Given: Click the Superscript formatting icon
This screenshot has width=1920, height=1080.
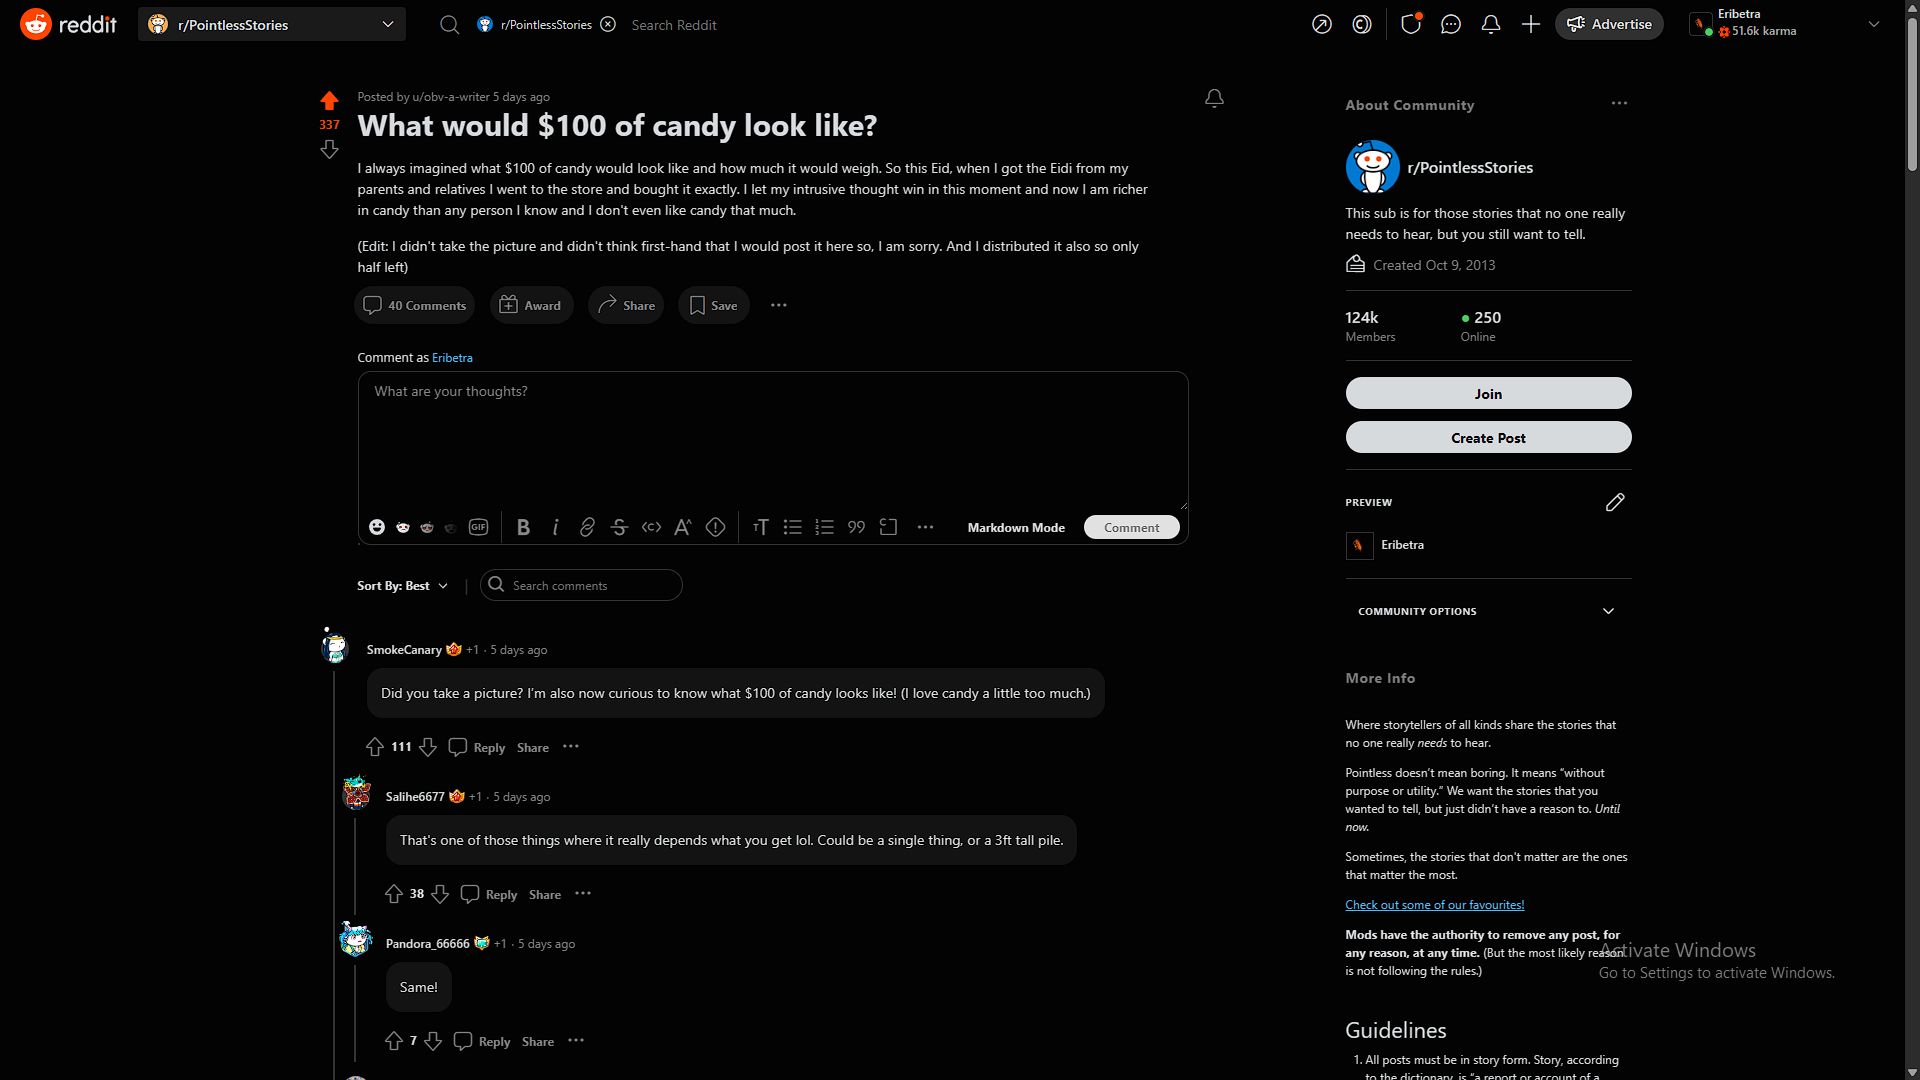Looking at the screenshot, I should pos(683,527).
